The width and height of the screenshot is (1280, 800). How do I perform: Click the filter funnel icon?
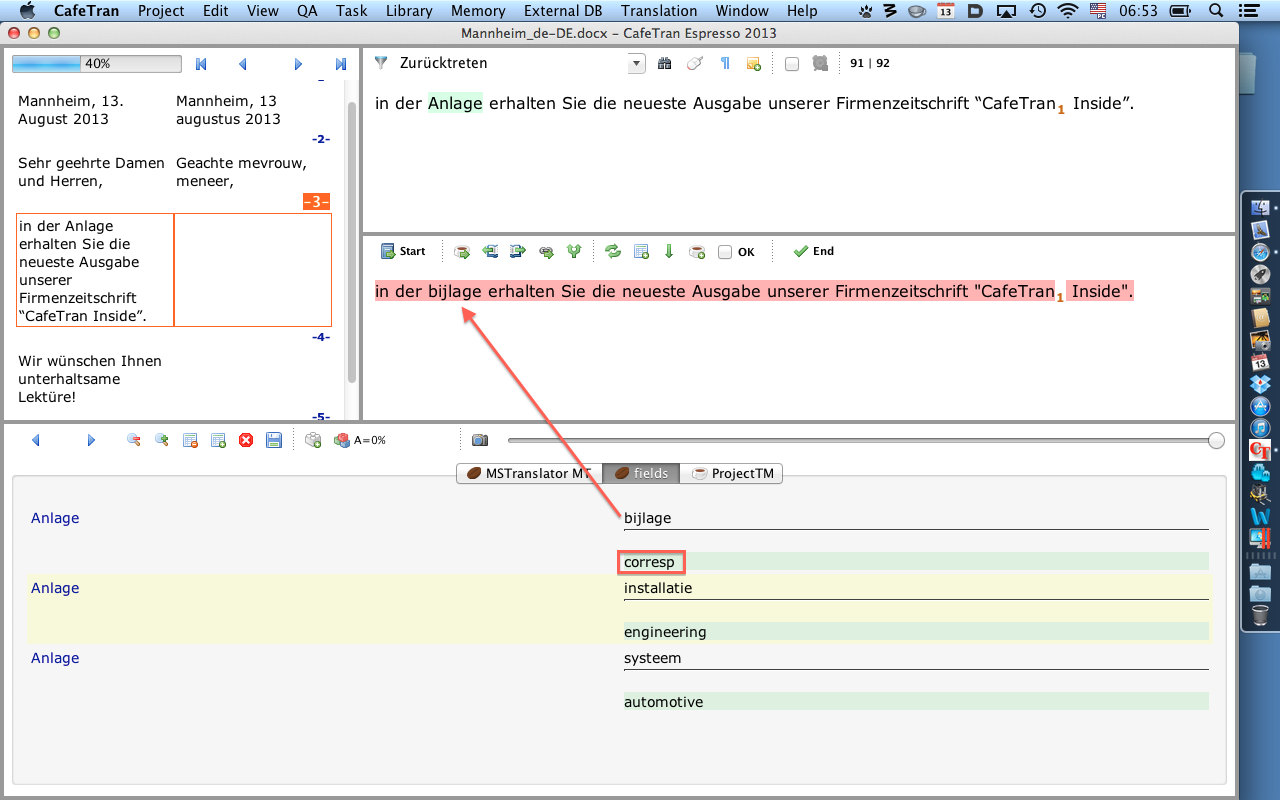381,63
